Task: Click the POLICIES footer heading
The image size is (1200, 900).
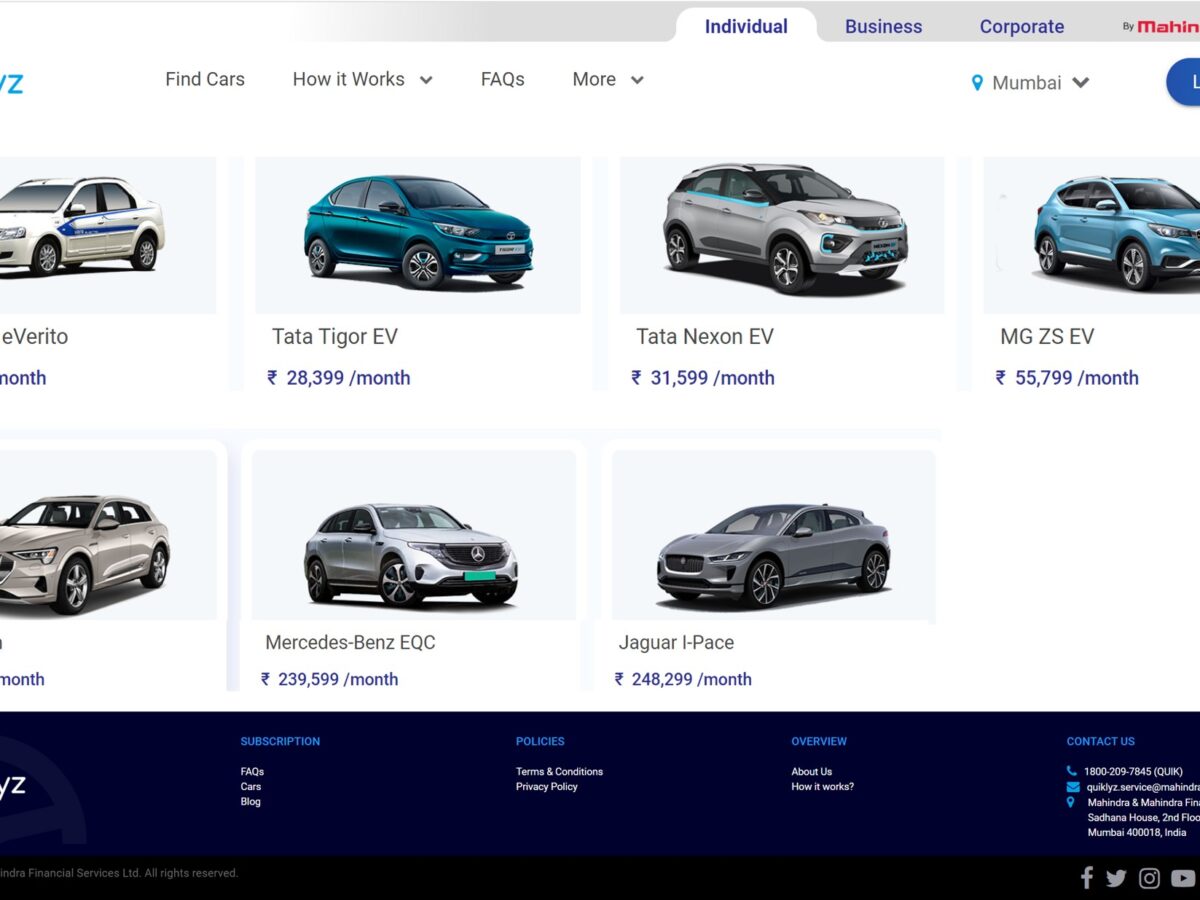Action: [540, 742]
